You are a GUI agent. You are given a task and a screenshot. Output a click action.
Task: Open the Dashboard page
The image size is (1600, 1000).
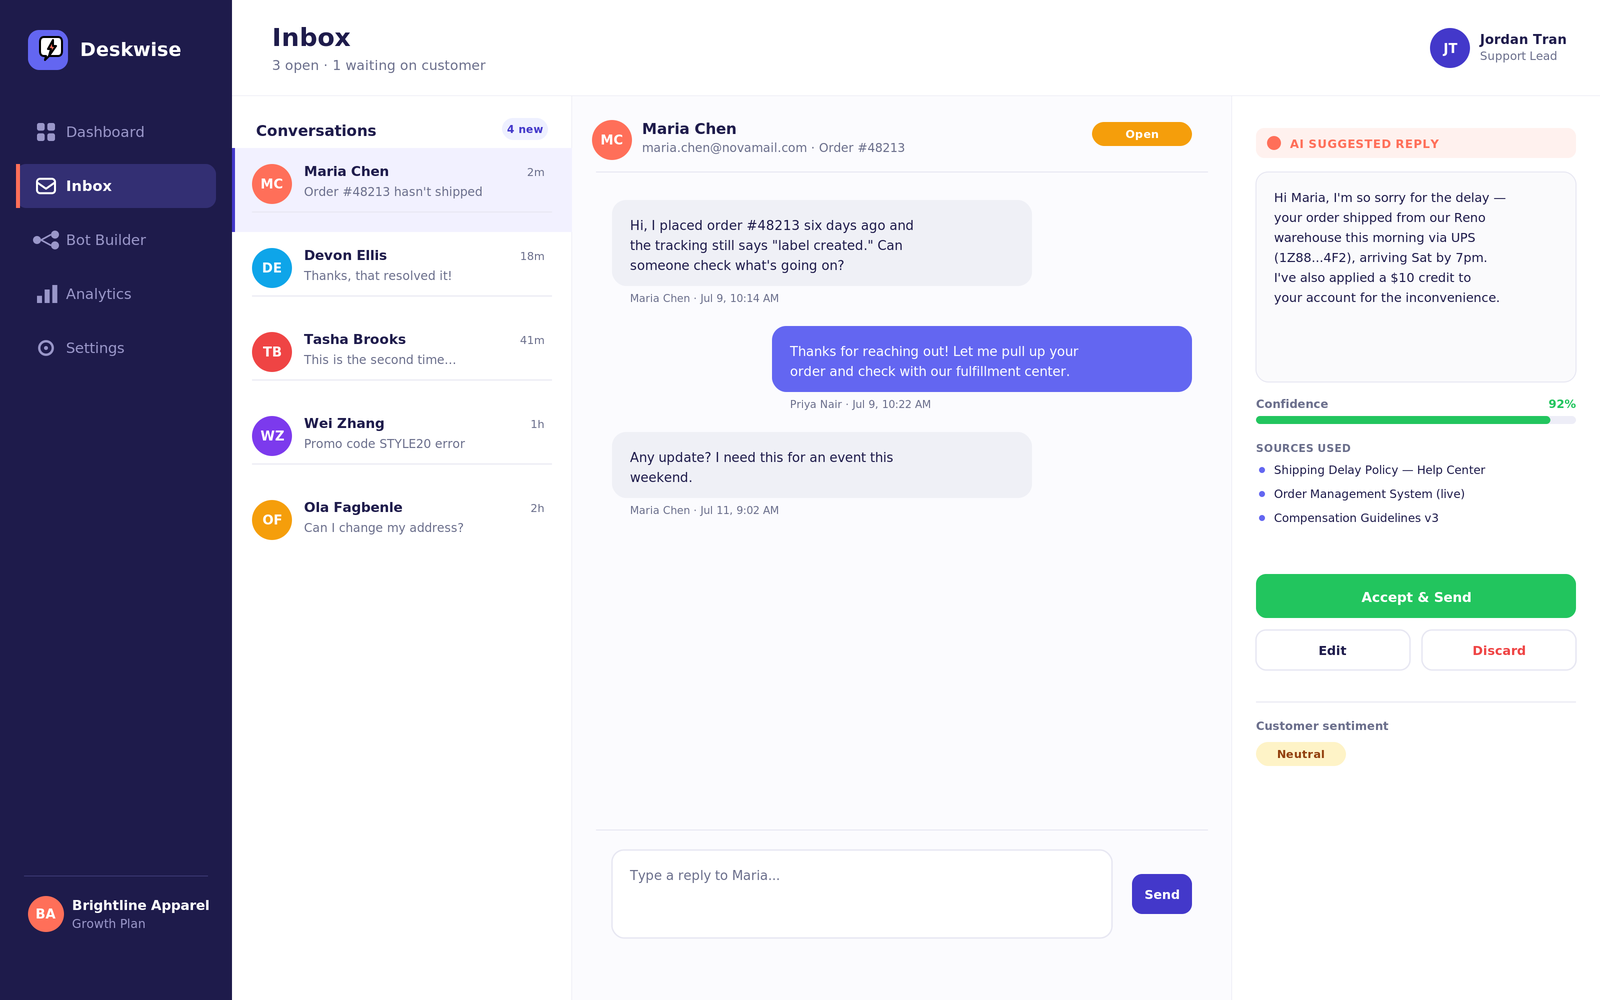coord(116,132)
